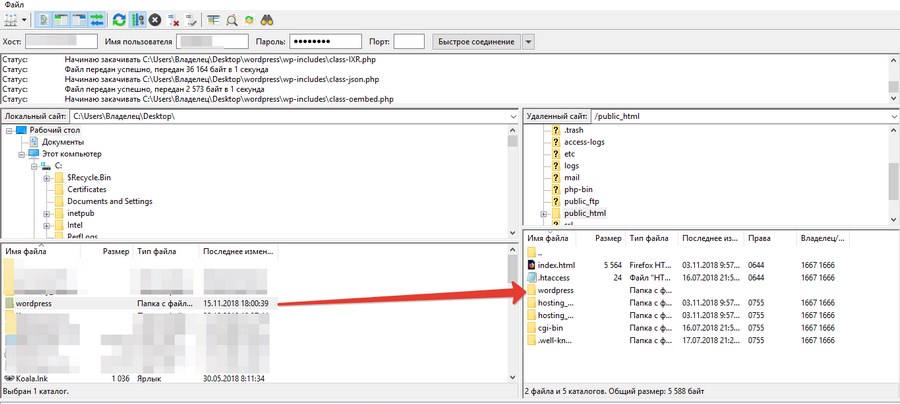The image size is (900, 404).
Task: Expand the inetpub folder in local tree
Action: tap(46, 214)
